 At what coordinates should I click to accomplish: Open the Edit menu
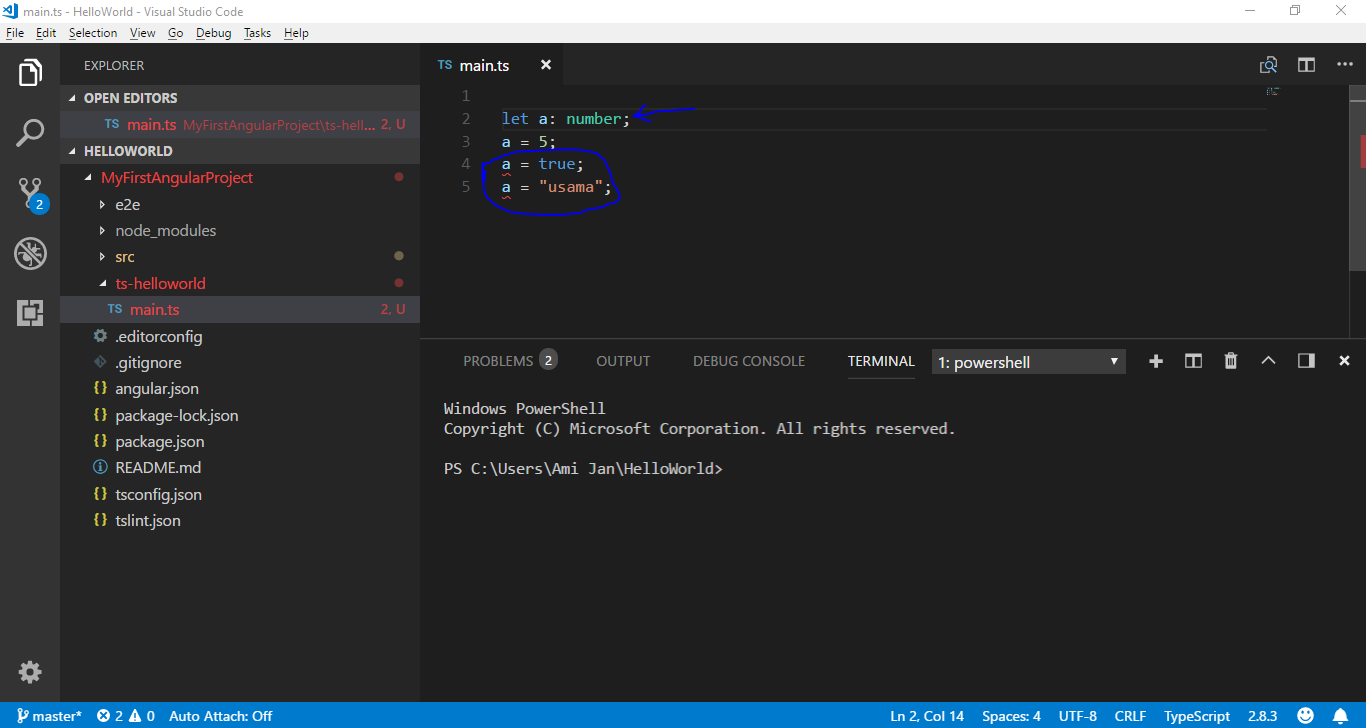pyautogui.click(x=46, y=33)
